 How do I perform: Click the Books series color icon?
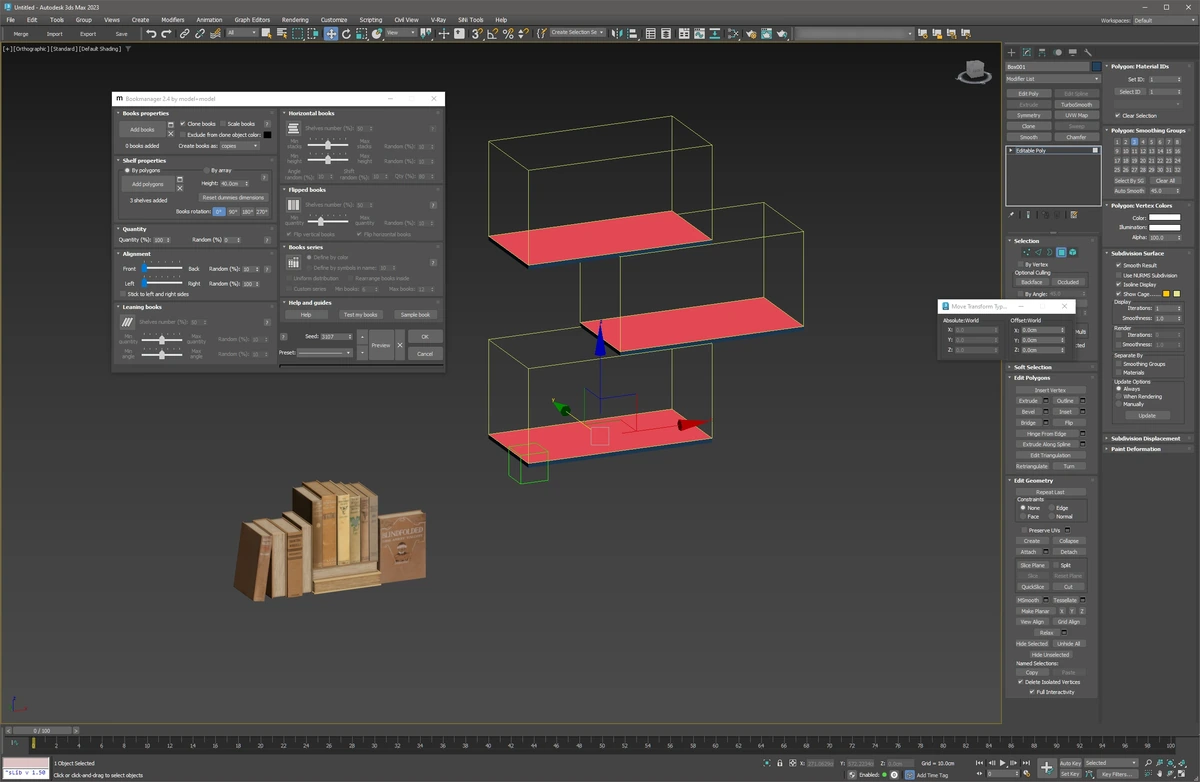pyautogui.click(x=294, y=262)
